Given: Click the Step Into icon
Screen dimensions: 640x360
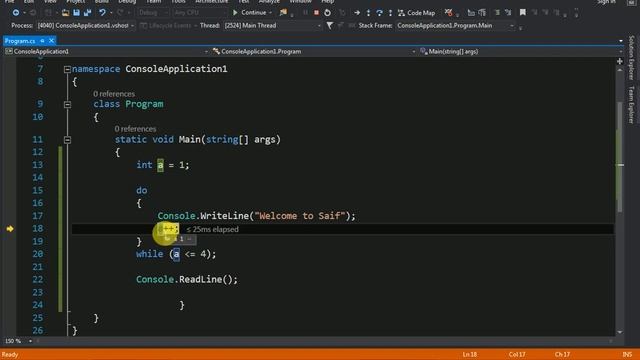Looking at the screenshot, I should click(x=368, y=13).
